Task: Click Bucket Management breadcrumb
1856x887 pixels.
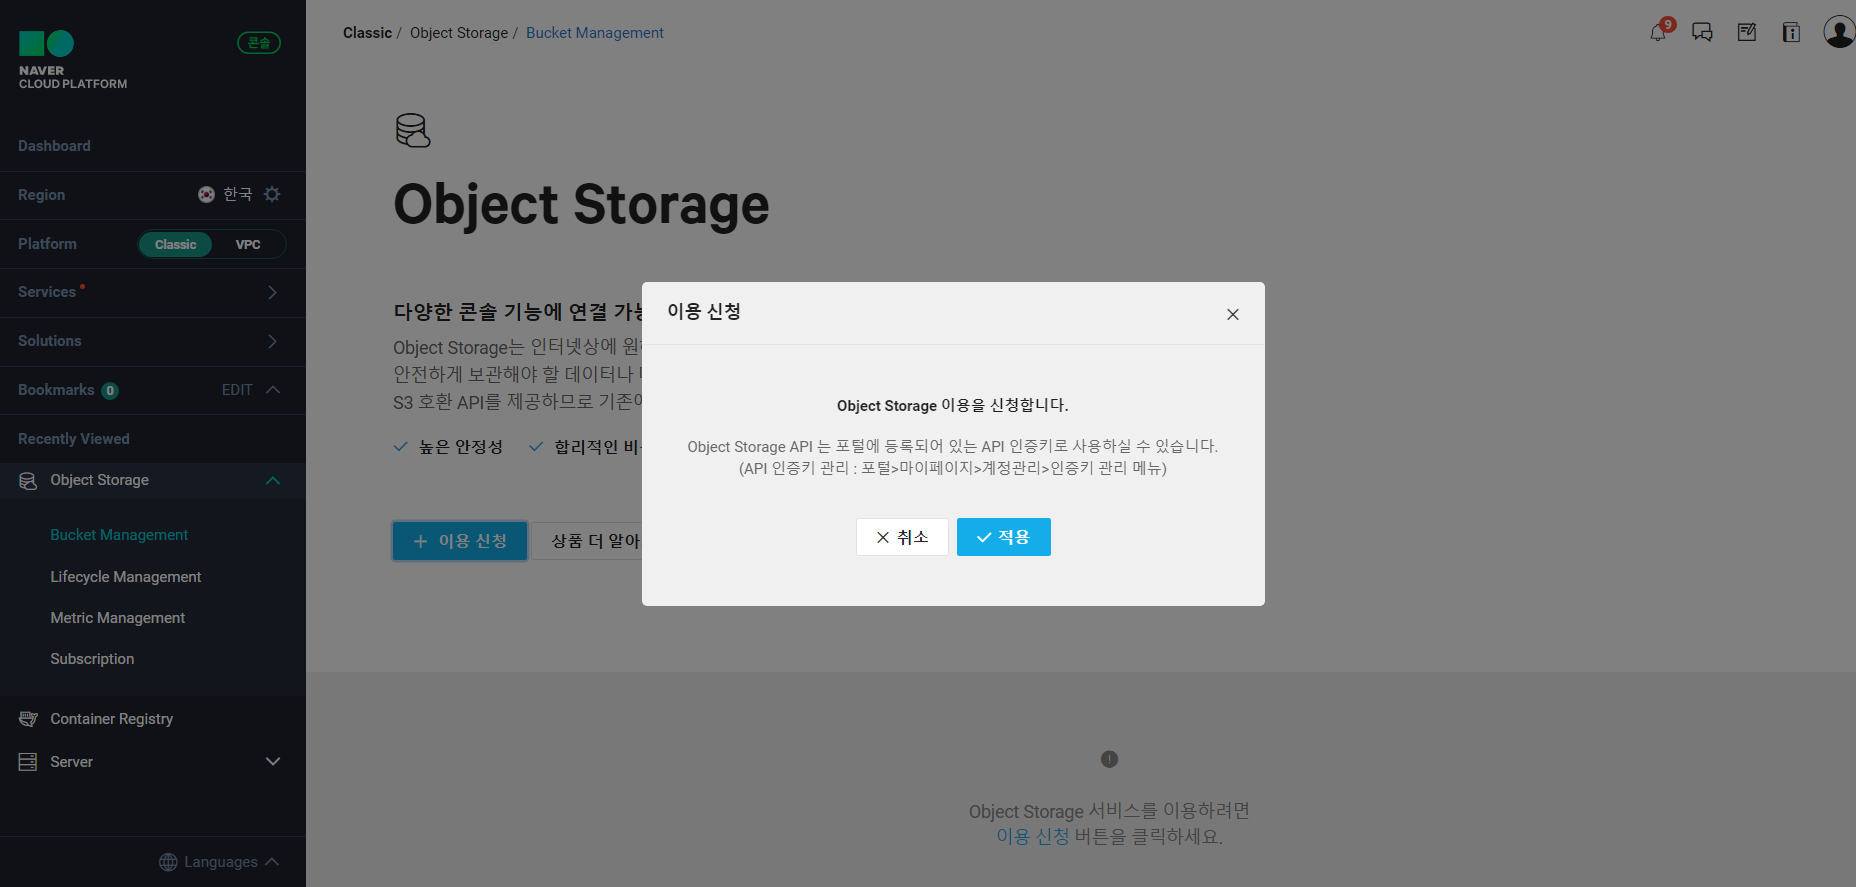Action: pos(595,33)
